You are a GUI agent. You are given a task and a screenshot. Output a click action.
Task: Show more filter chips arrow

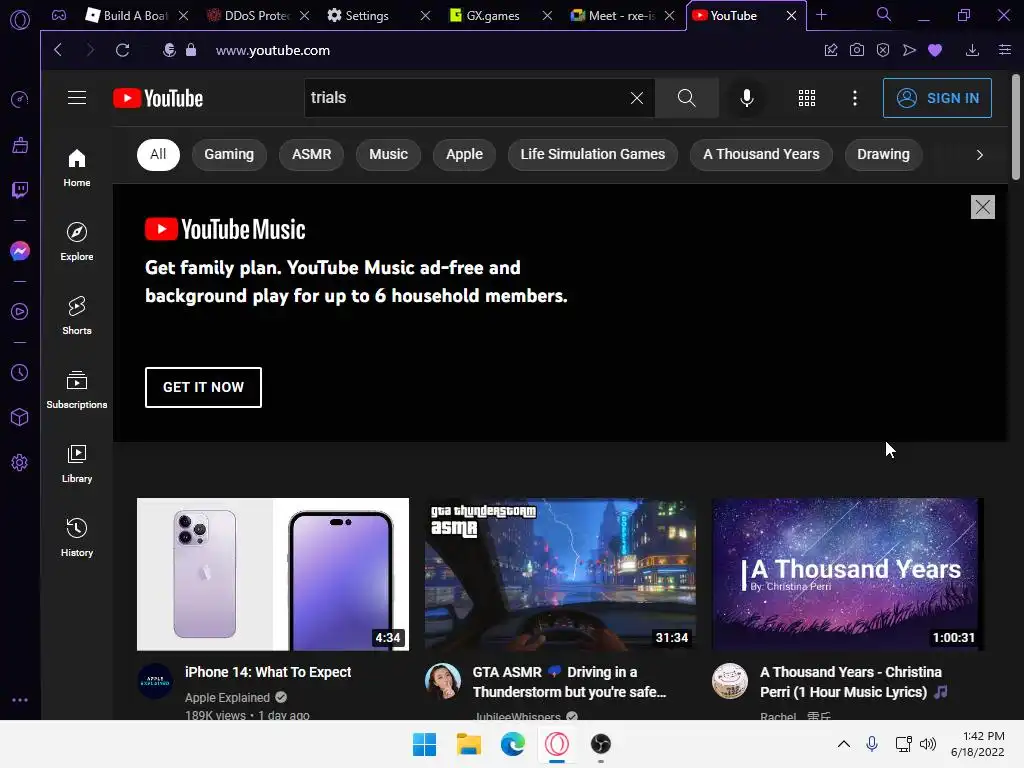pos(980,155)
